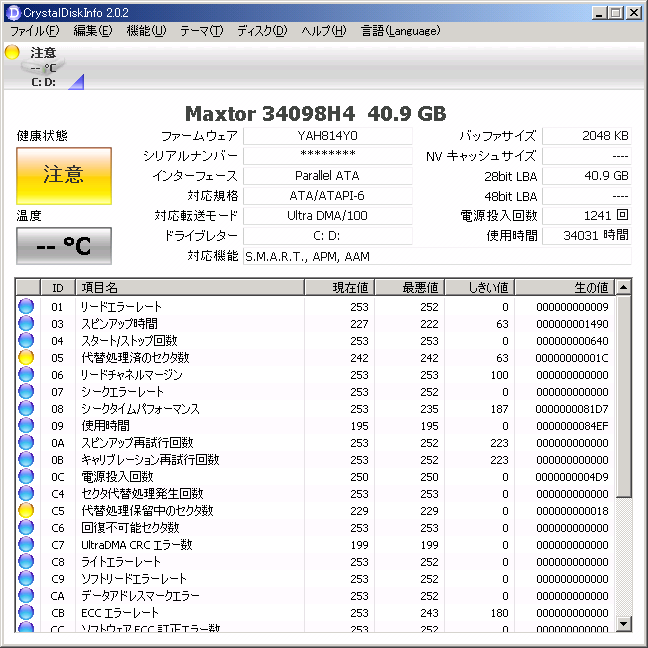Click the transfer mode field Ultra DMA/100
The height and width of the screenshot is (648, 648).
[x=328, y=215]
